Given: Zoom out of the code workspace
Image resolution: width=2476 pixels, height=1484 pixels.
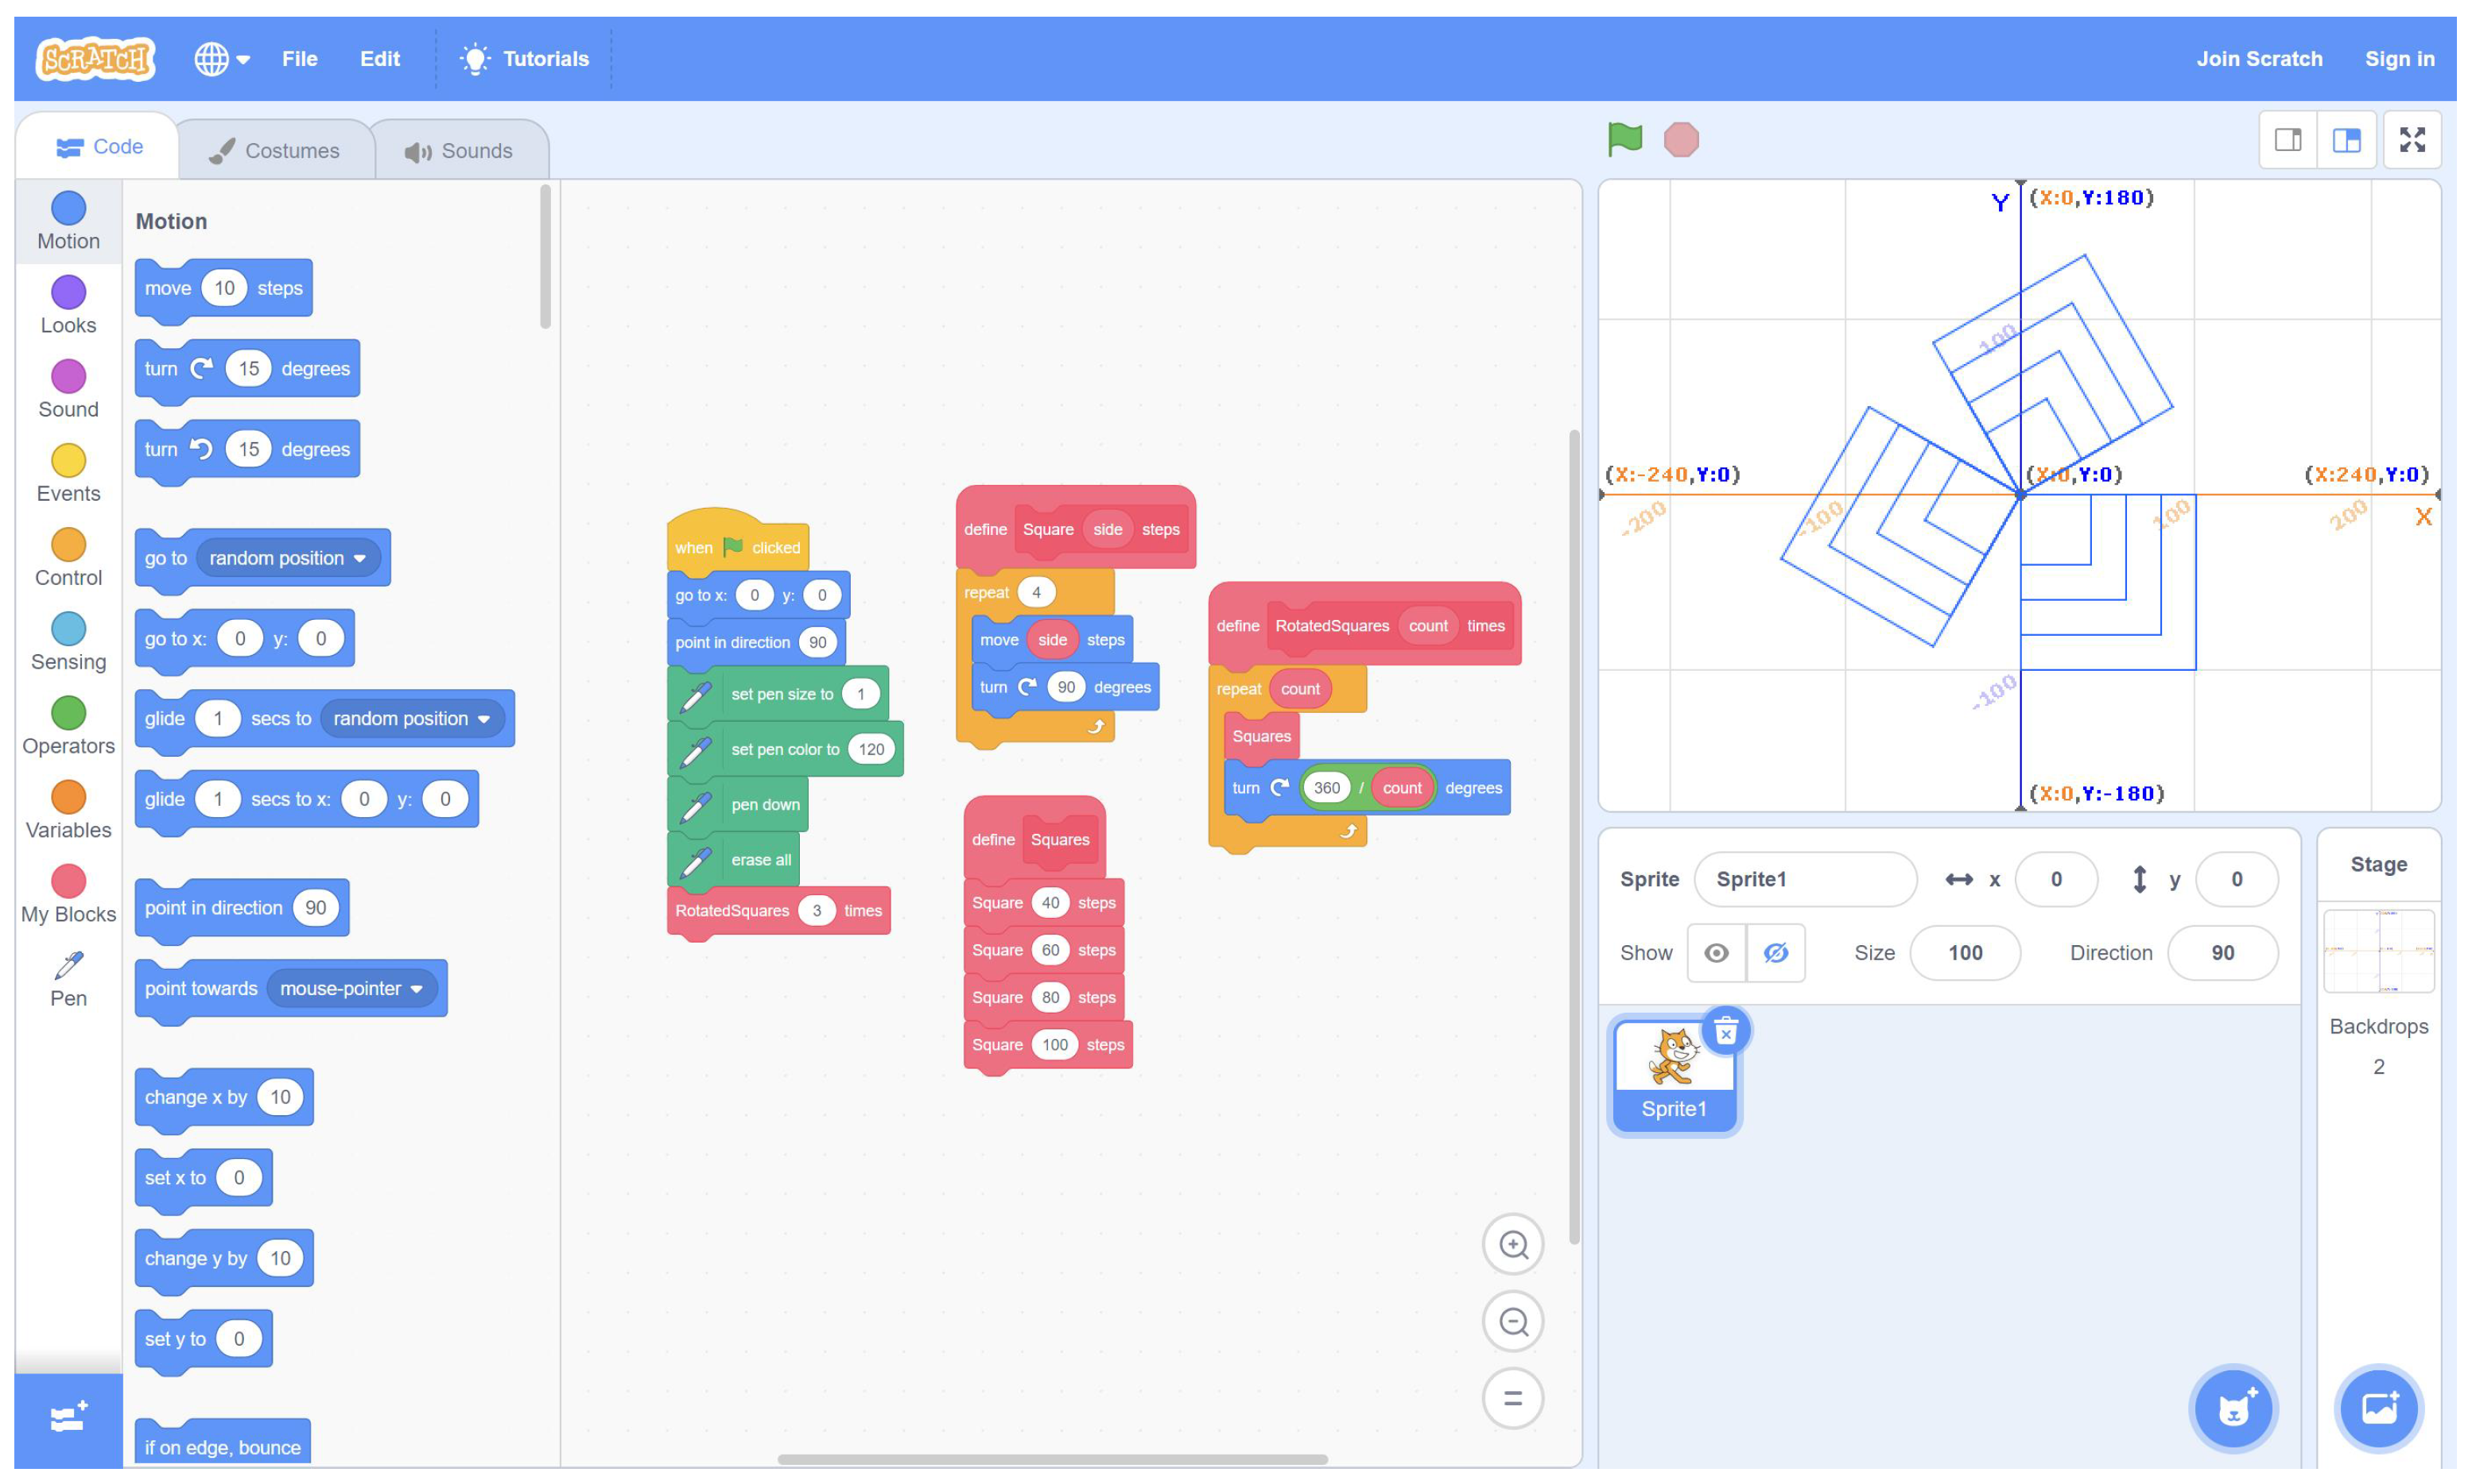Looking at the screenshot, I should tap(1512, 1322).
